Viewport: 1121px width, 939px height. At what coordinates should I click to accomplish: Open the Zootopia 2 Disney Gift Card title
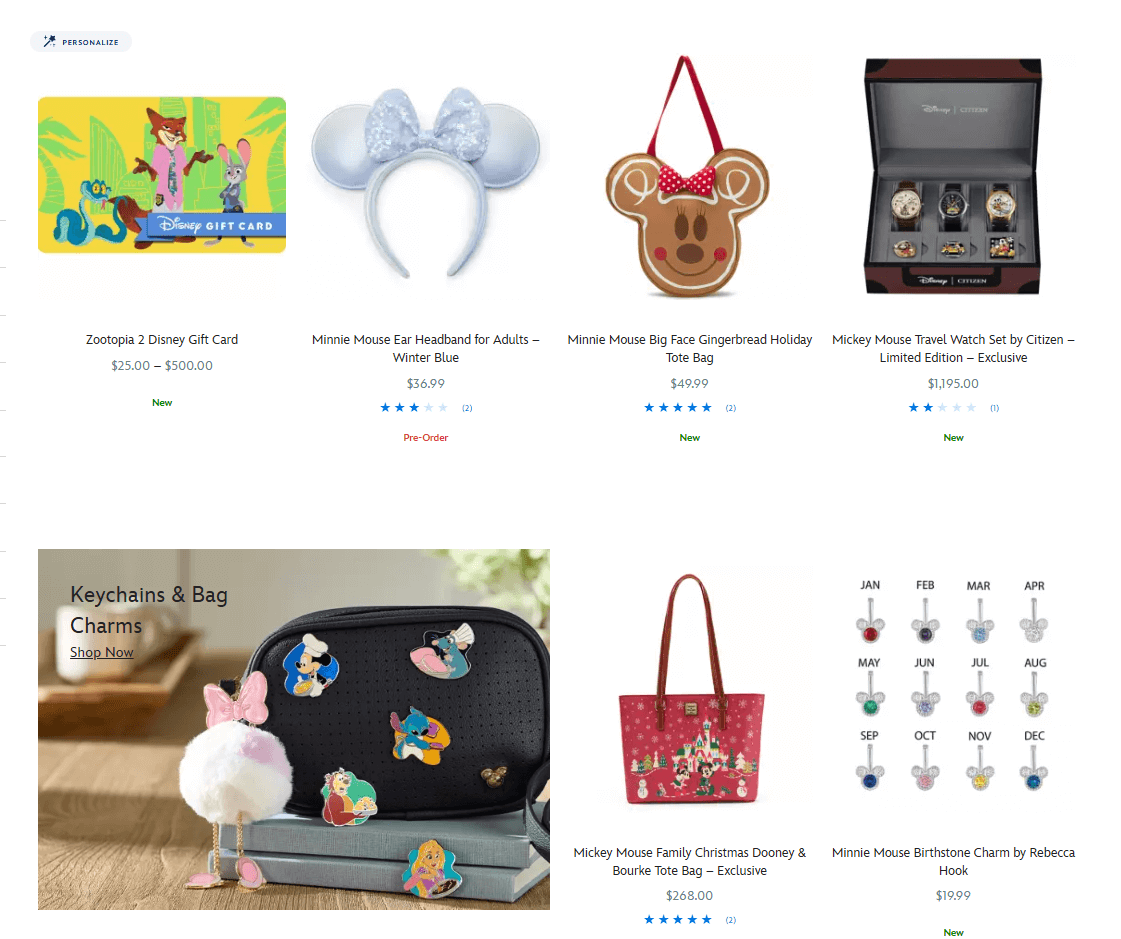[162, 340]
